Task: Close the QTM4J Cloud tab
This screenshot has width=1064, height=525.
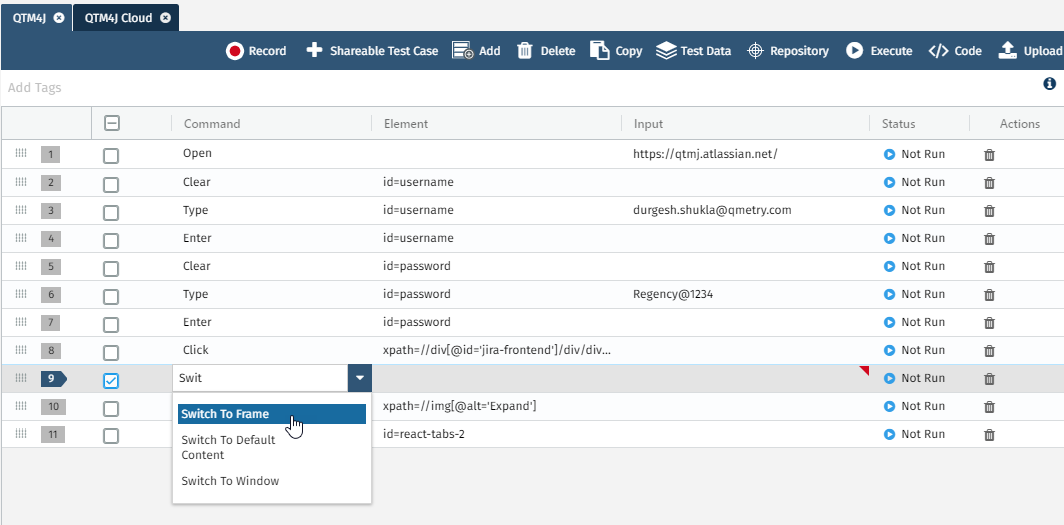Action: coord(165,18)
